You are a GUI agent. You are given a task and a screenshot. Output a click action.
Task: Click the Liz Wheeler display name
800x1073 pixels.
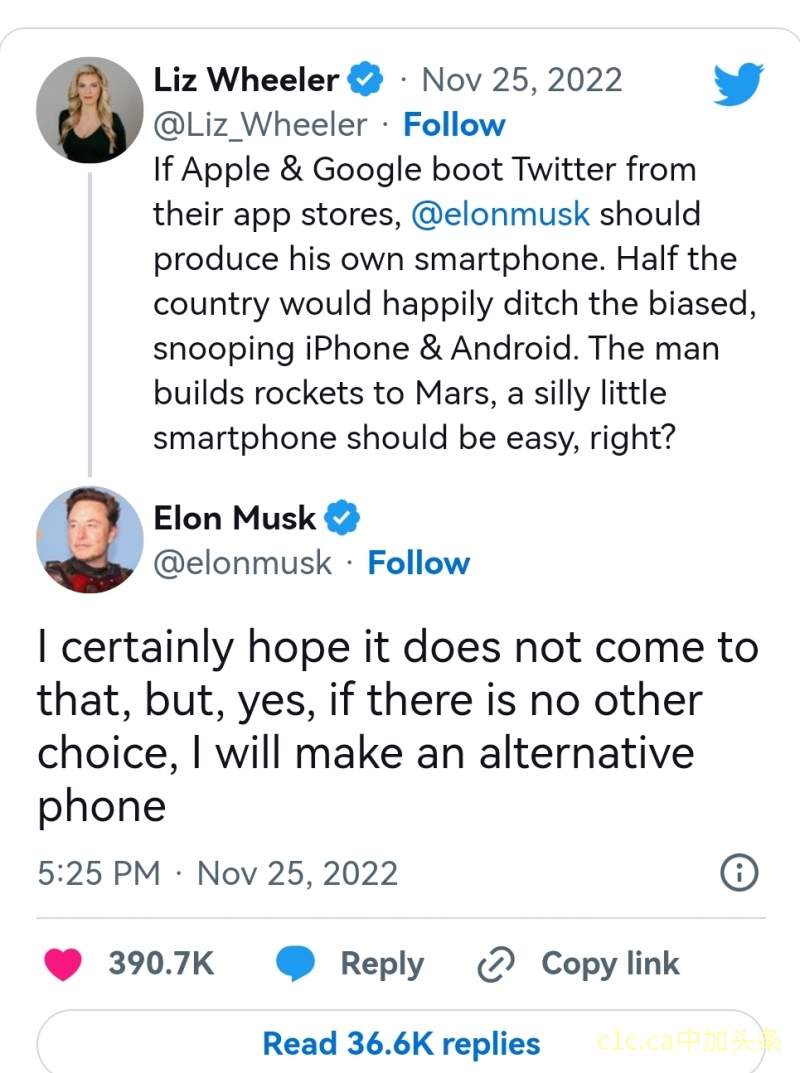pyautogui.click(x=246, y=80)
